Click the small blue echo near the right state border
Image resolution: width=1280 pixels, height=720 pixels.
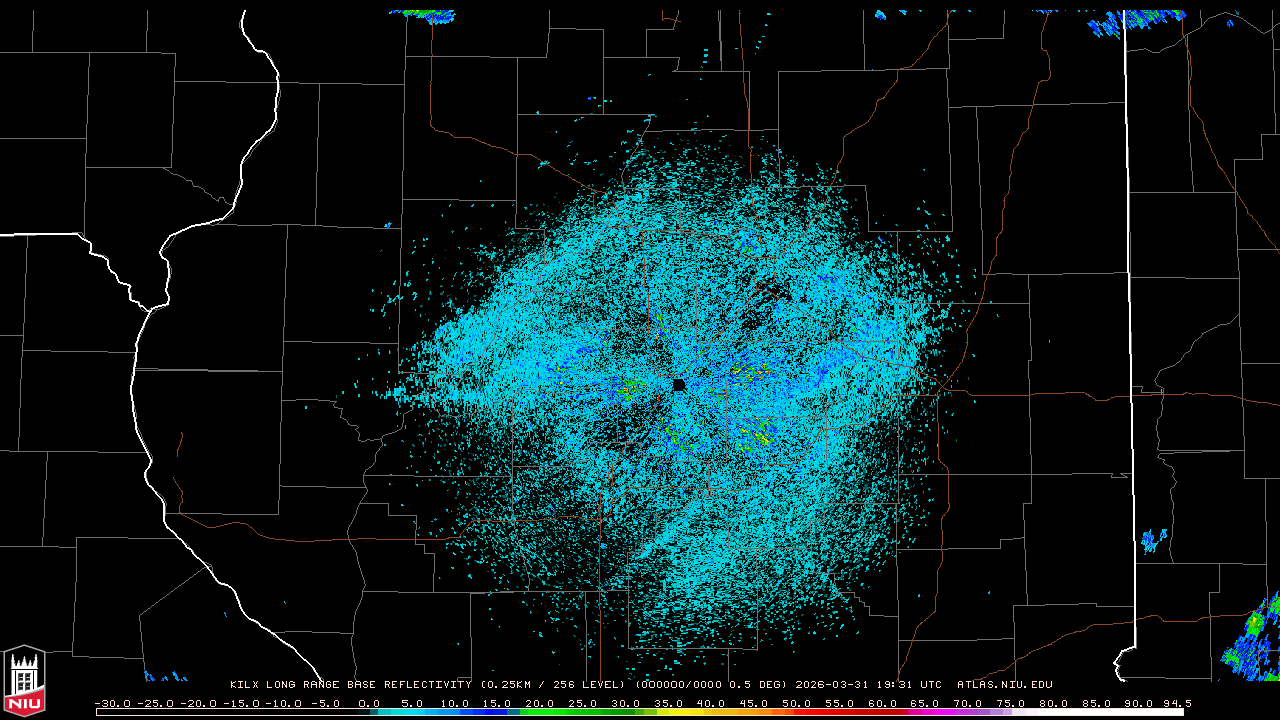pos(1154,540)
